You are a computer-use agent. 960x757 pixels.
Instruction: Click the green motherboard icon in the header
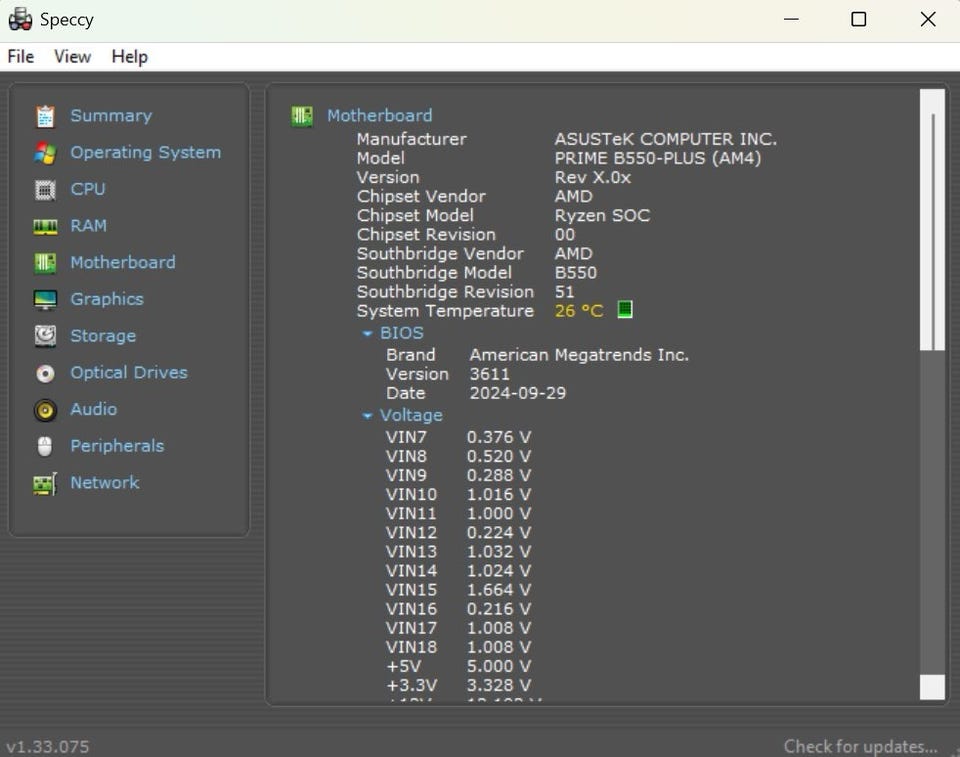click(302, 116)
